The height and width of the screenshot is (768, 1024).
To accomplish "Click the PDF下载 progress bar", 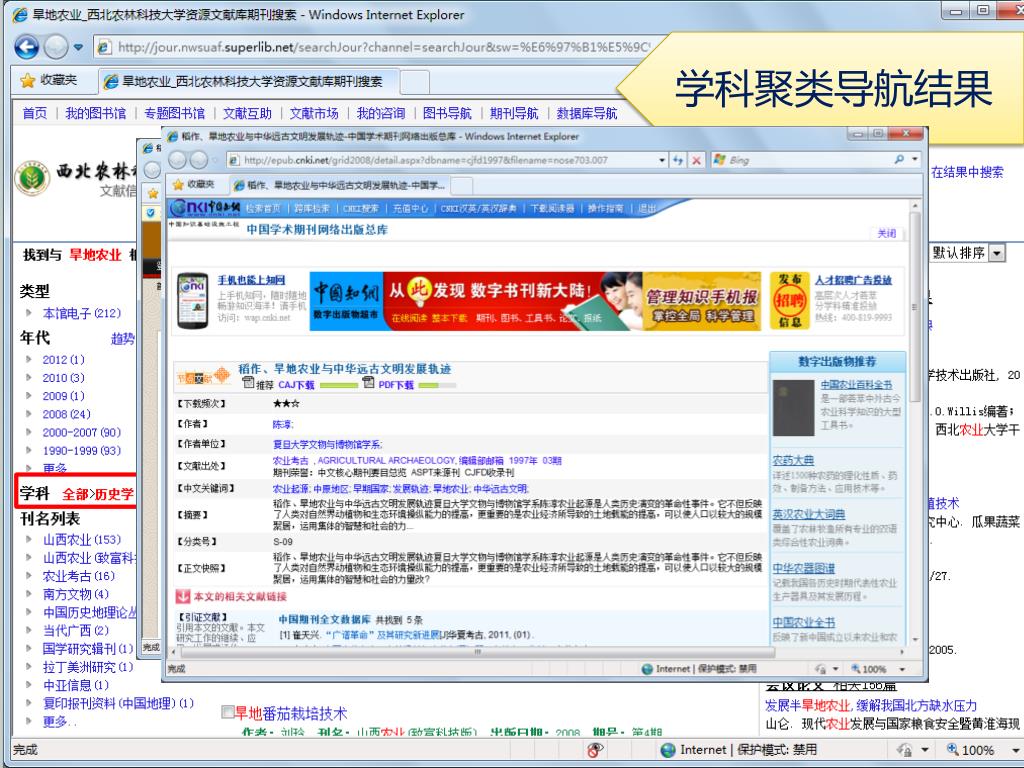I will point(437,385).
